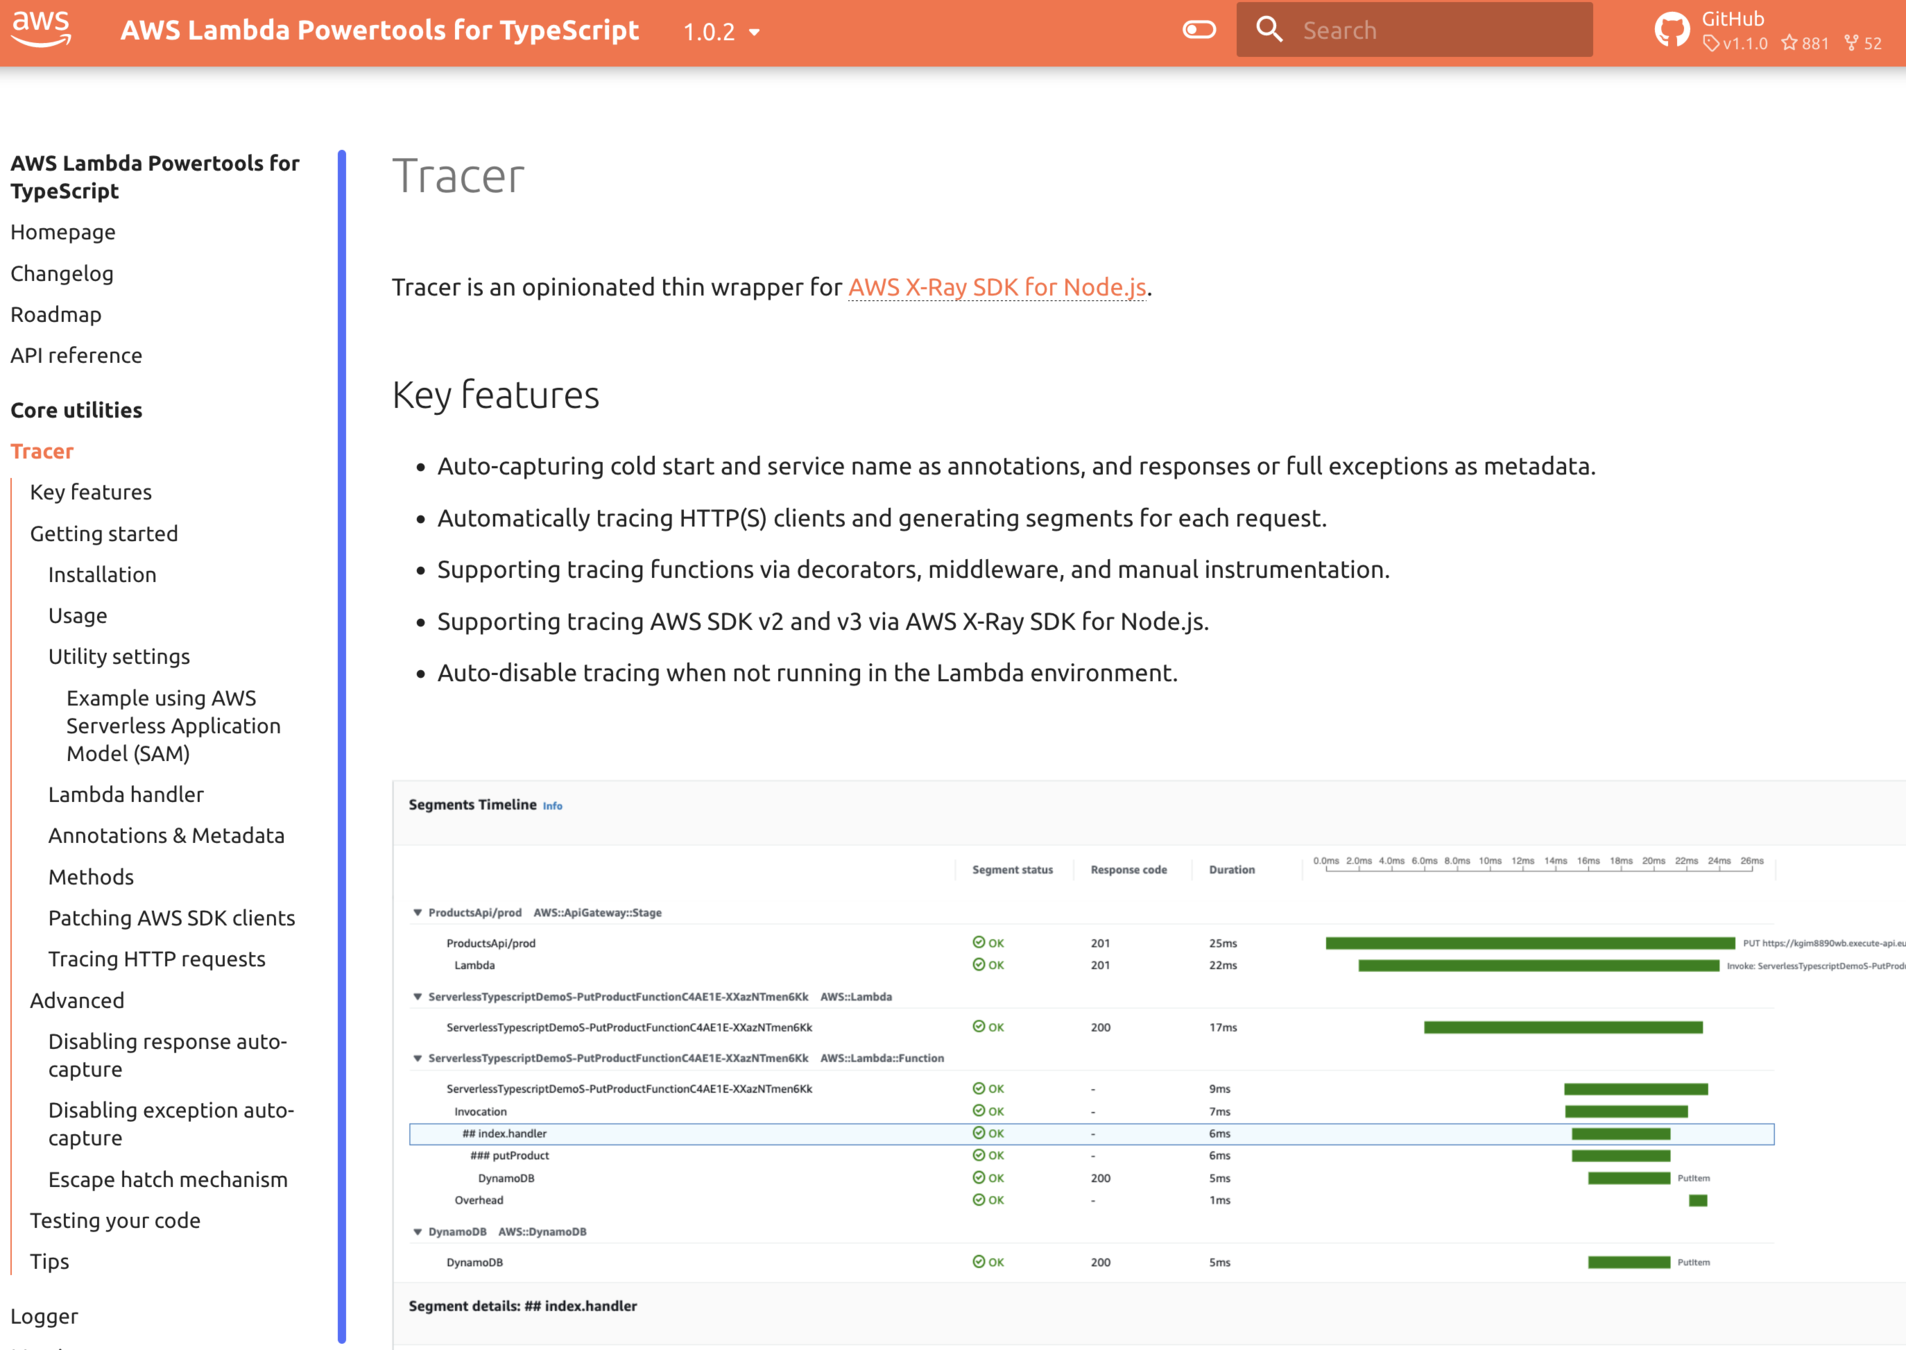Screen dimensions: 1906x1350
Task: Click the search magnifier icon
Action: pos(1269,30)
